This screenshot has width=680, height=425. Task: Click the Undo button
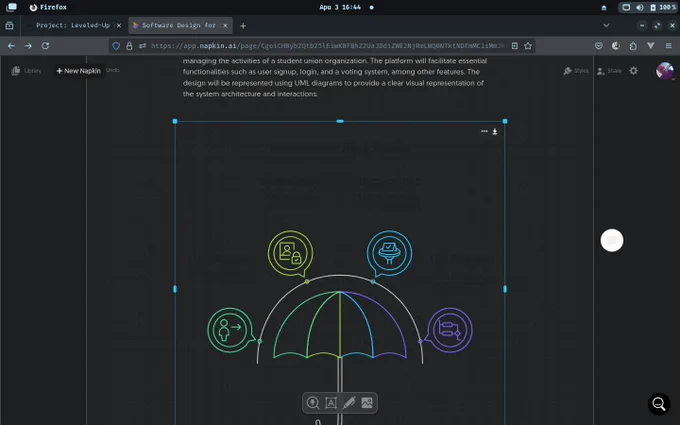[x=113, y=70]
